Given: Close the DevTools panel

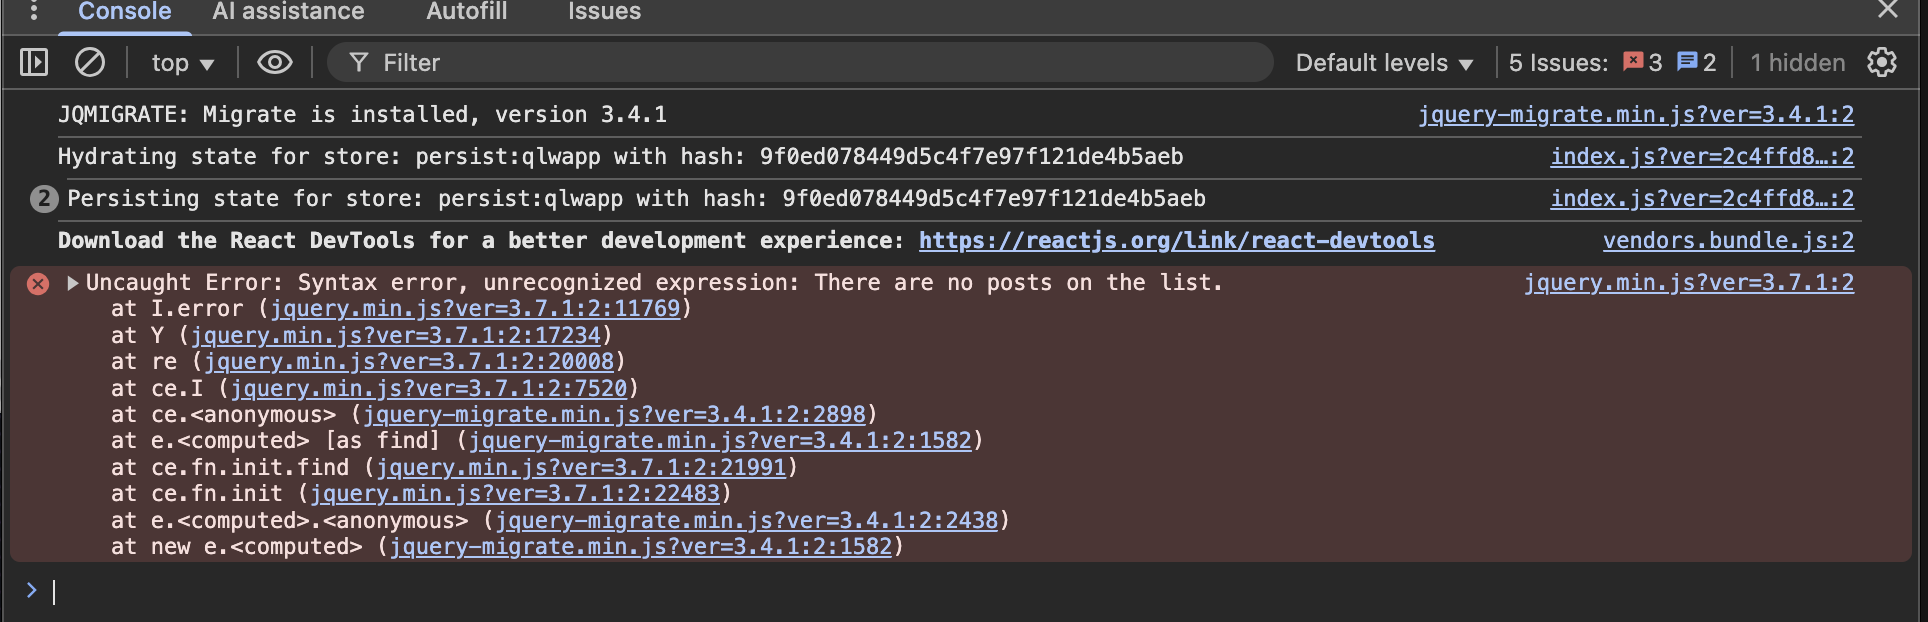Looking at the screenshot, I should 1888,10.
